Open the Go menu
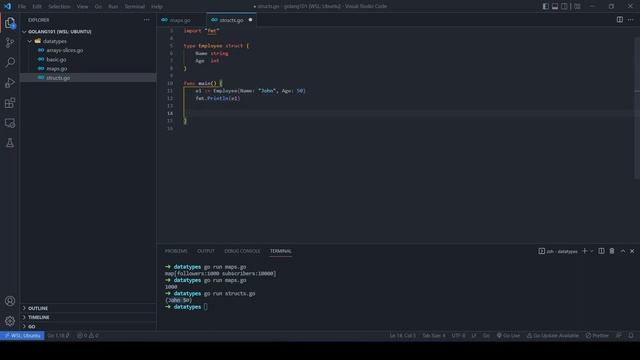 [98, 6]
